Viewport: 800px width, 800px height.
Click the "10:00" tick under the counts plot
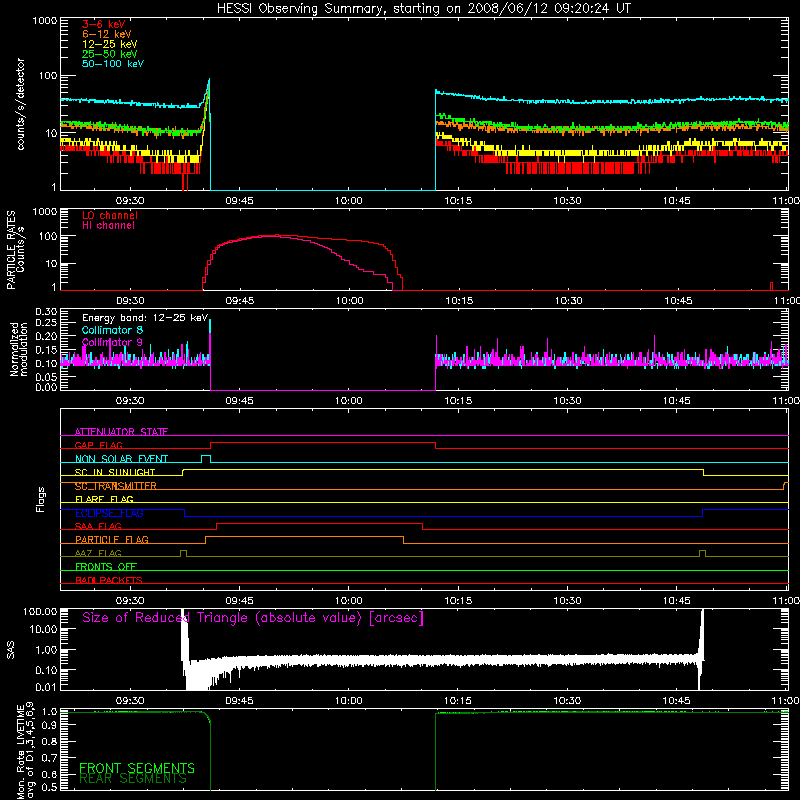click(348, 201)
